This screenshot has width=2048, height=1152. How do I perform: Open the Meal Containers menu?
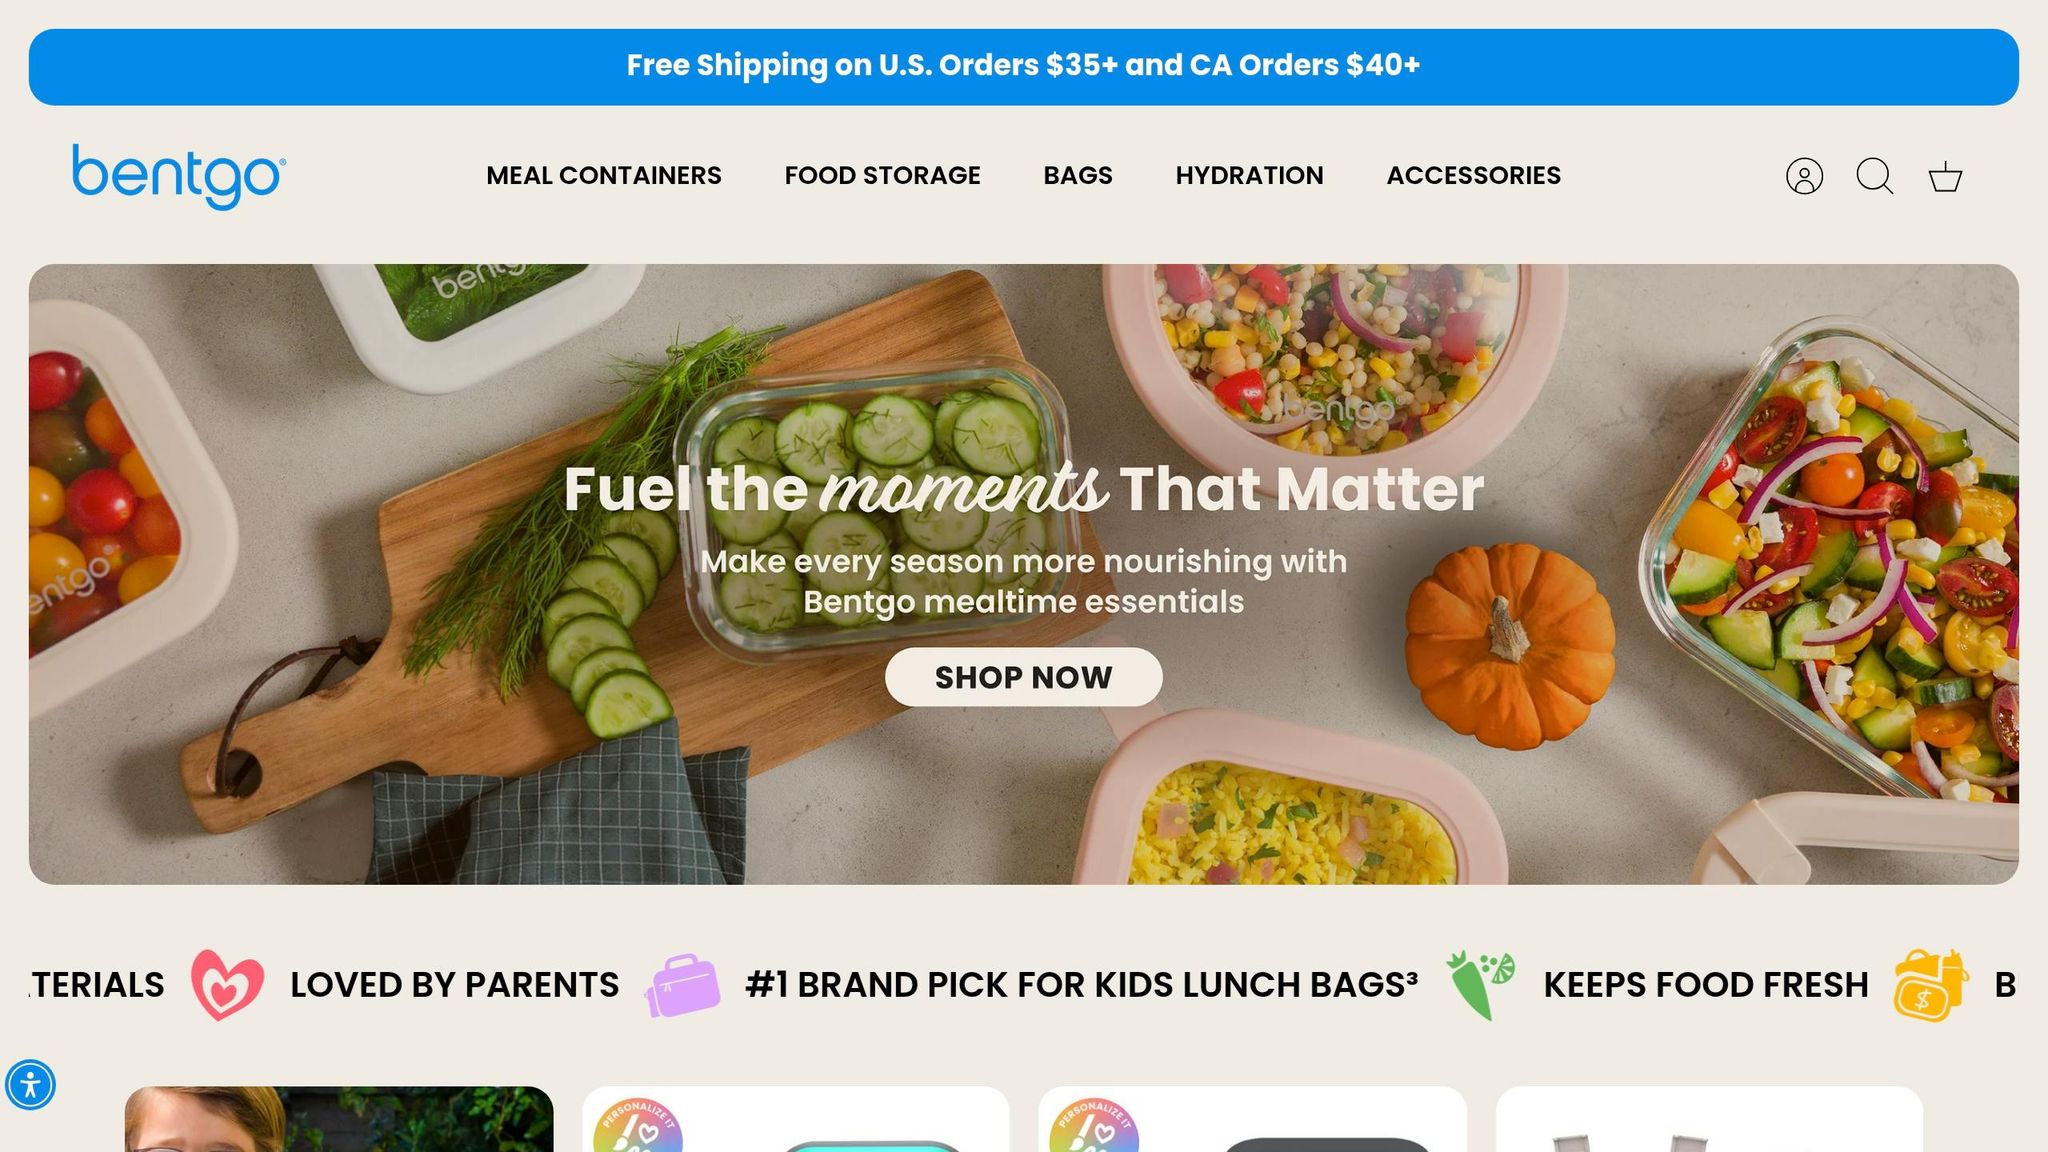(604, 175)
